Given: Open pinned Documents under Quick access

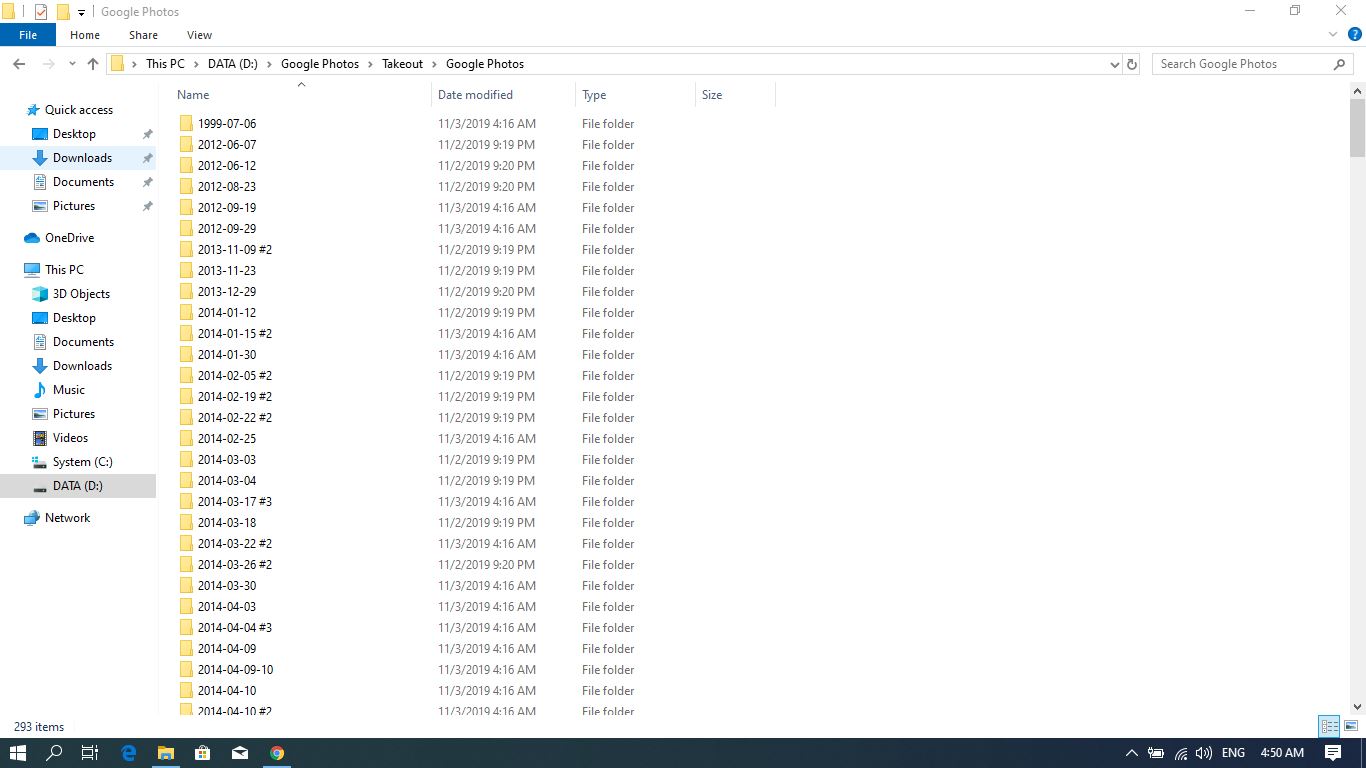Looking at the screenshot, I should tap(83, 182).
